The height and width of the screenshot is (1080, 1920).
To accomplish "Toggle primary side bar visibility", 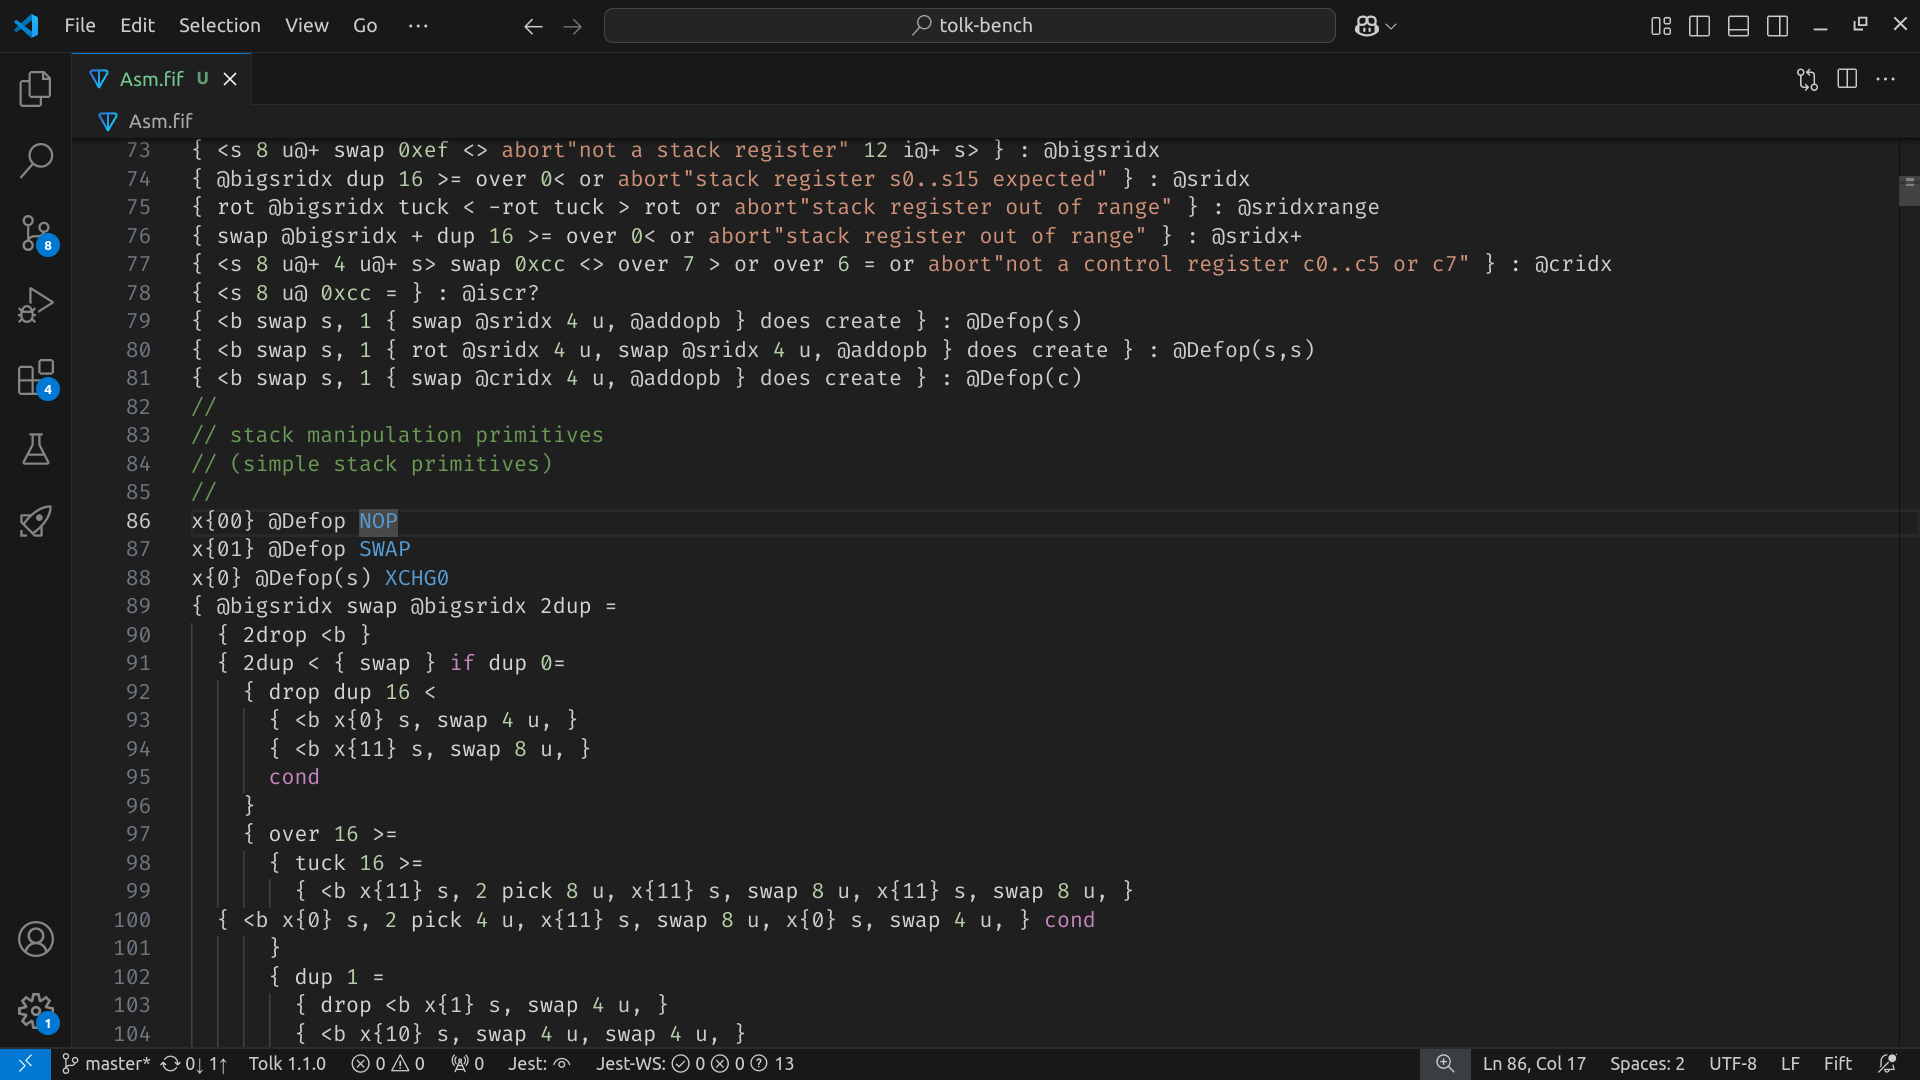I will (1699, 26).
